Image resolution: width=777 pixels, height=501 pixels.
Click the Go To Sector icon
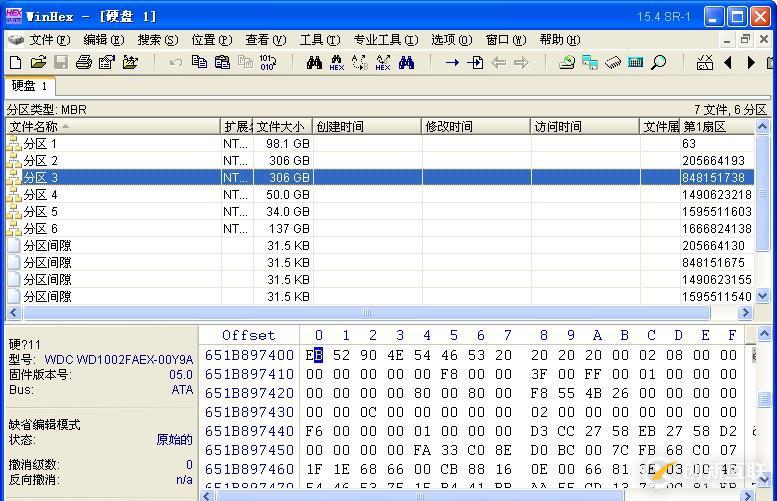click(475, 62)
